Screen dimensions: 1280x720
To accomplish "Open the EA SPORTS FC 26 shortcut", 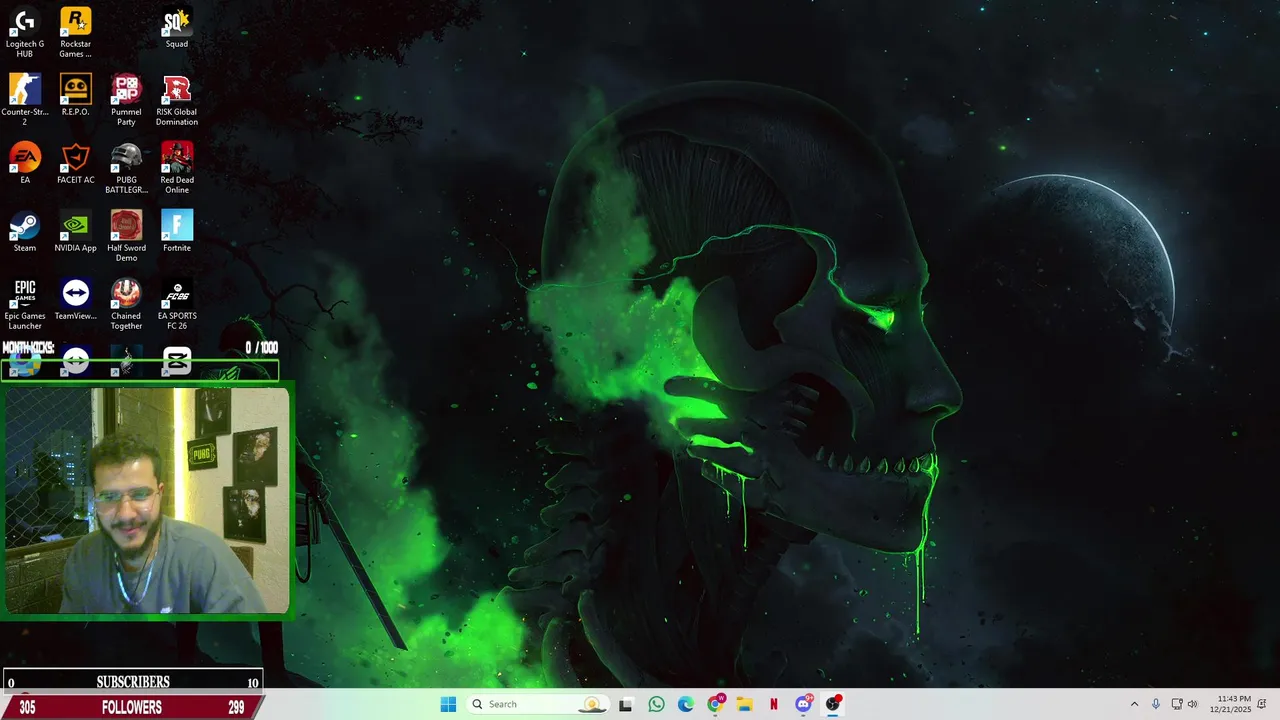I will click(177, 304).
